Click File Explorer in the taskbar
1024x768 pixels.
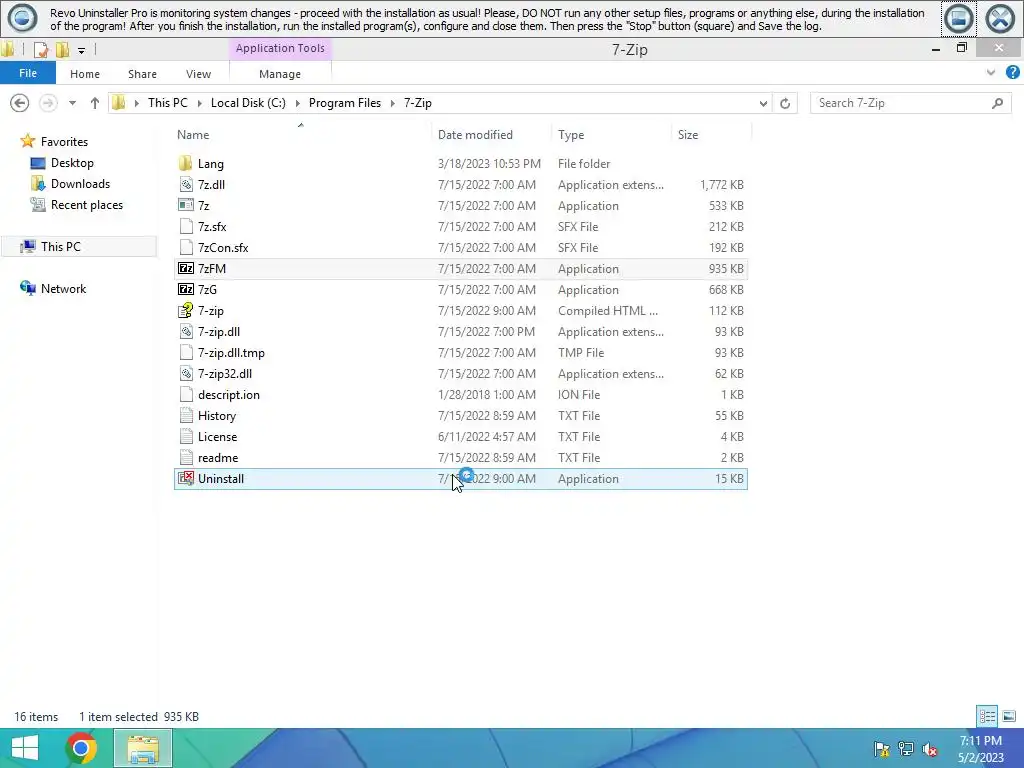(x=143, y=748)
